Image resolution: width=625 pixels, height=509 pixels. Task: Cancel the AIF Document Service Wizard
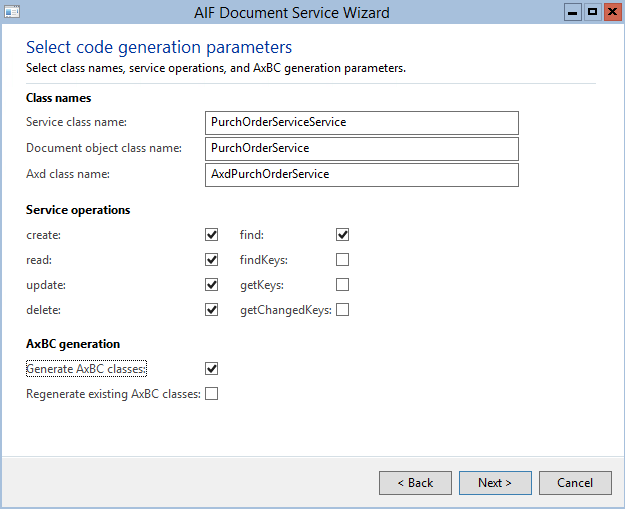(x=575, y=483)
